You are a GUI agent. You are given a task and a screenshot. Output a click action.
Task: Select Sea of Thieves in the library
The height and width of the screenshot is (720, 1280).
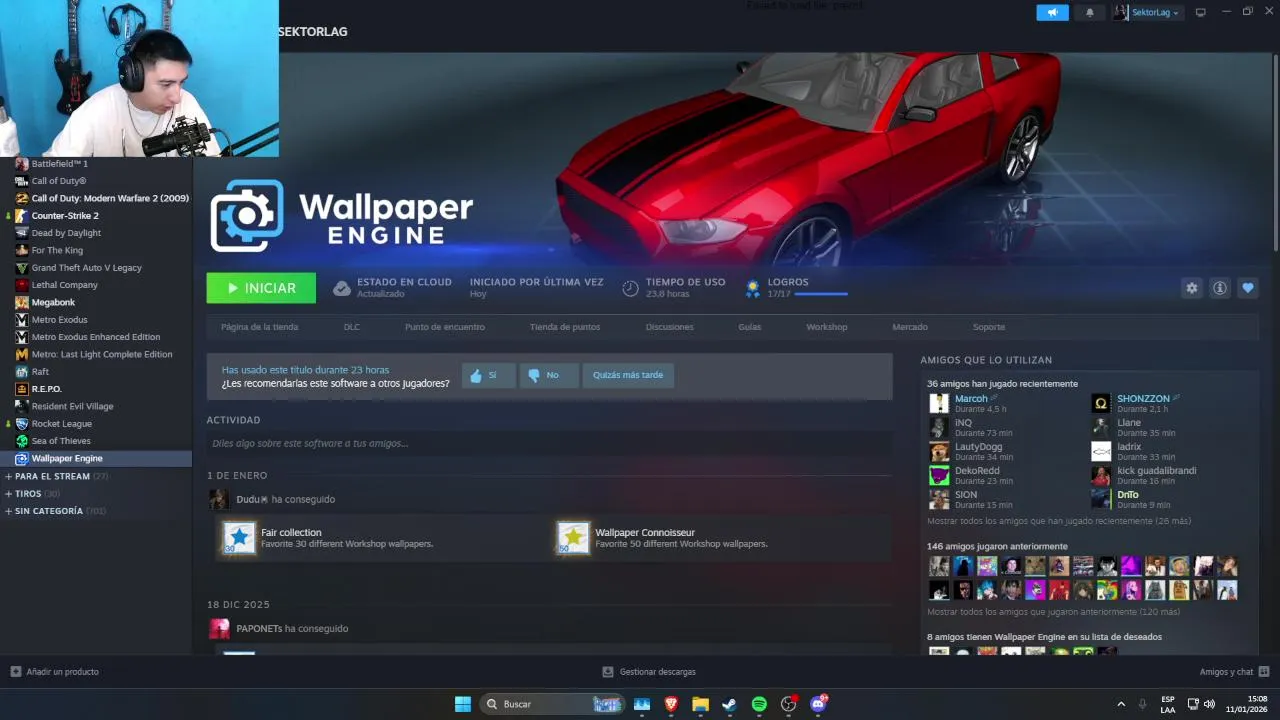(x=61, y=441)
